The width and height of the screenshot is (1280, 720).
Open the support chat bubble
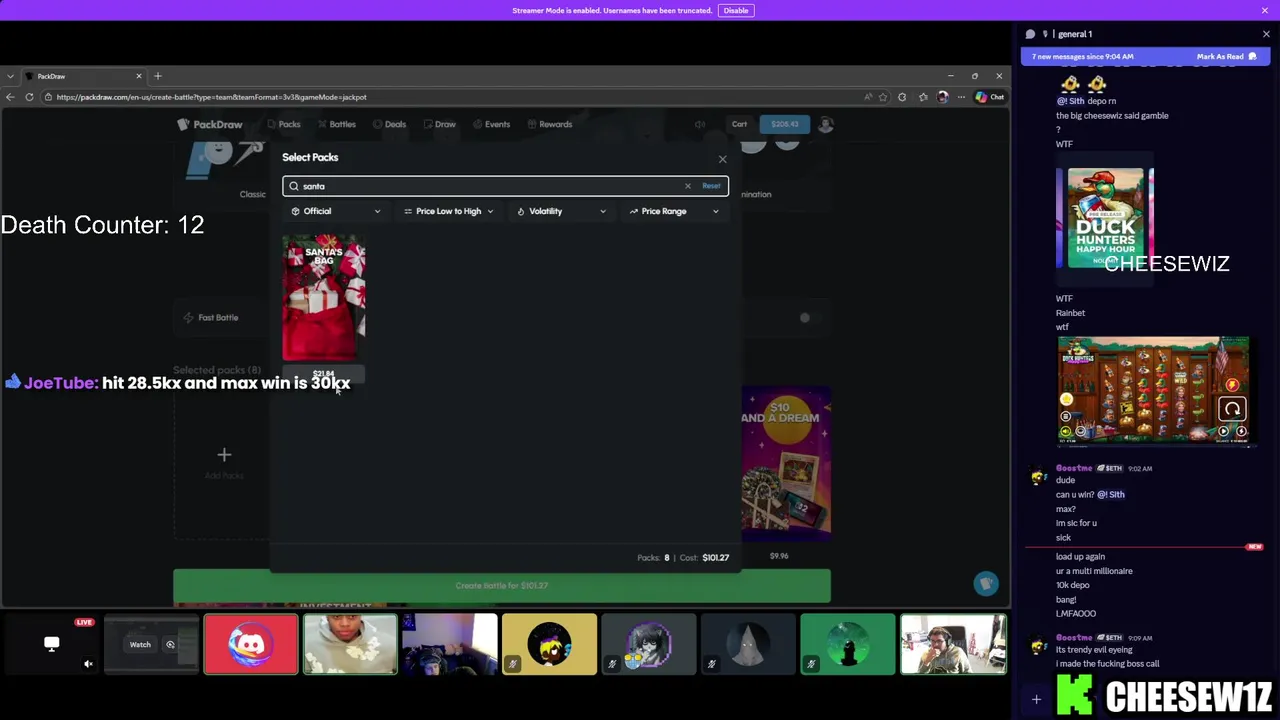(986, 584)
